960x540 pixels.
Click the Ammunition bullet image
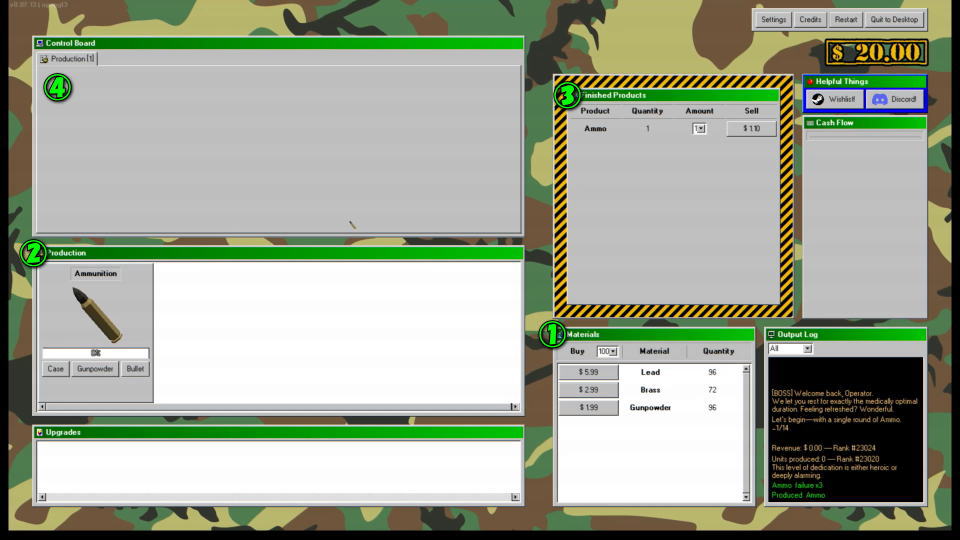96,314
